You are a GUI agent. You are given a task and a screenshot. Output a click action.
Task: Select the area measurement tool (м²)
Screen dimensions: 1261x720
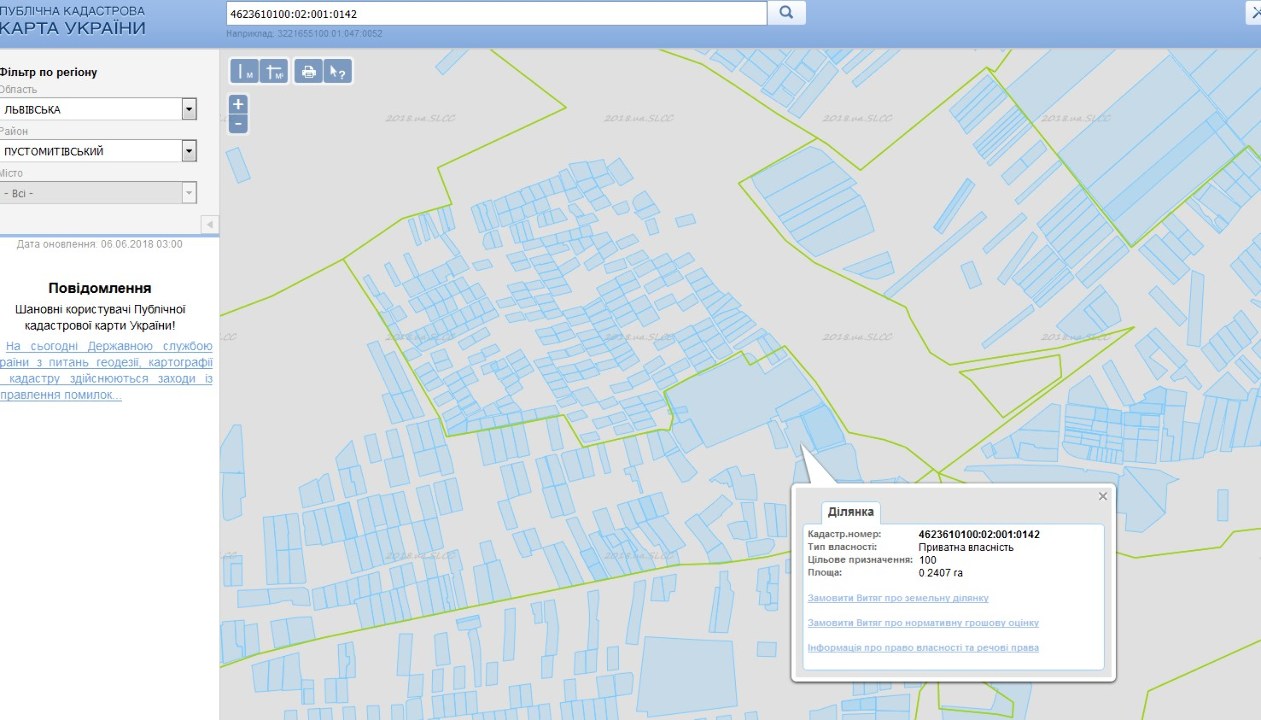[x=274, y=72]
